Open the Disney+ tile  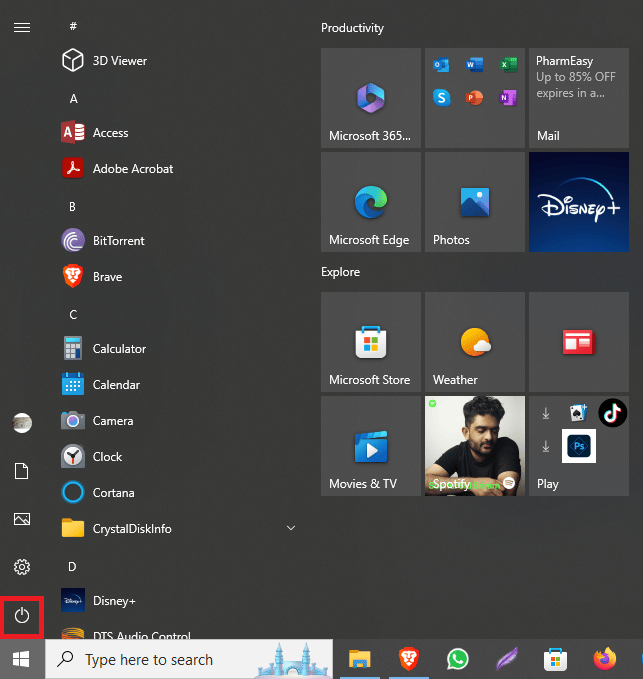click(579, 202)
